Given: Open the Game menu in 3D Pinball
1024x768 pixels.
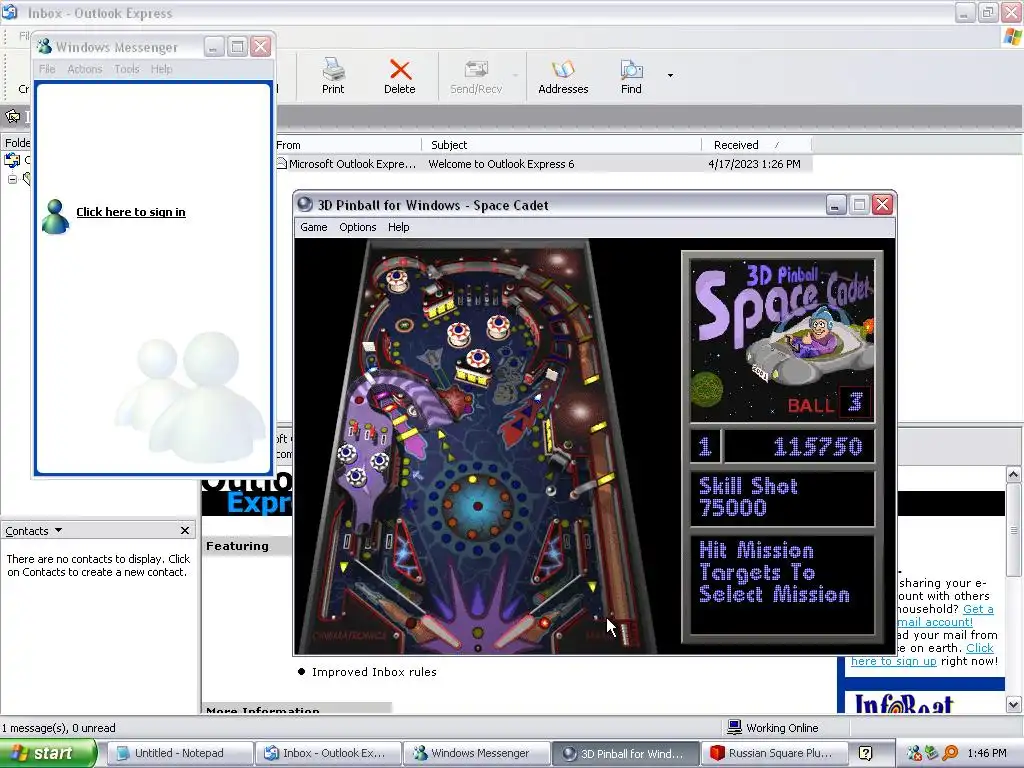Looking at the screenshot, I should point(313,227).
